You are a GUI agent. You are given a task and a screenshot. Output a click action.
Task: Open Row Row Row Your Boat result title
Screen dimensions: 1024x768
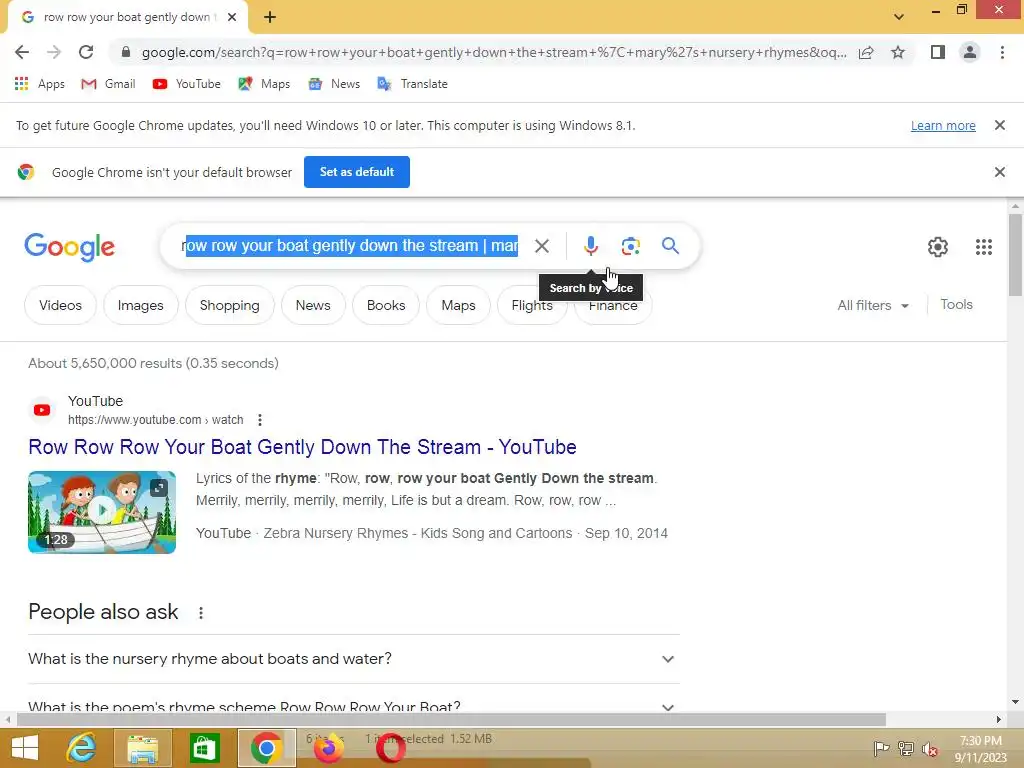click(x=302, y=447)
